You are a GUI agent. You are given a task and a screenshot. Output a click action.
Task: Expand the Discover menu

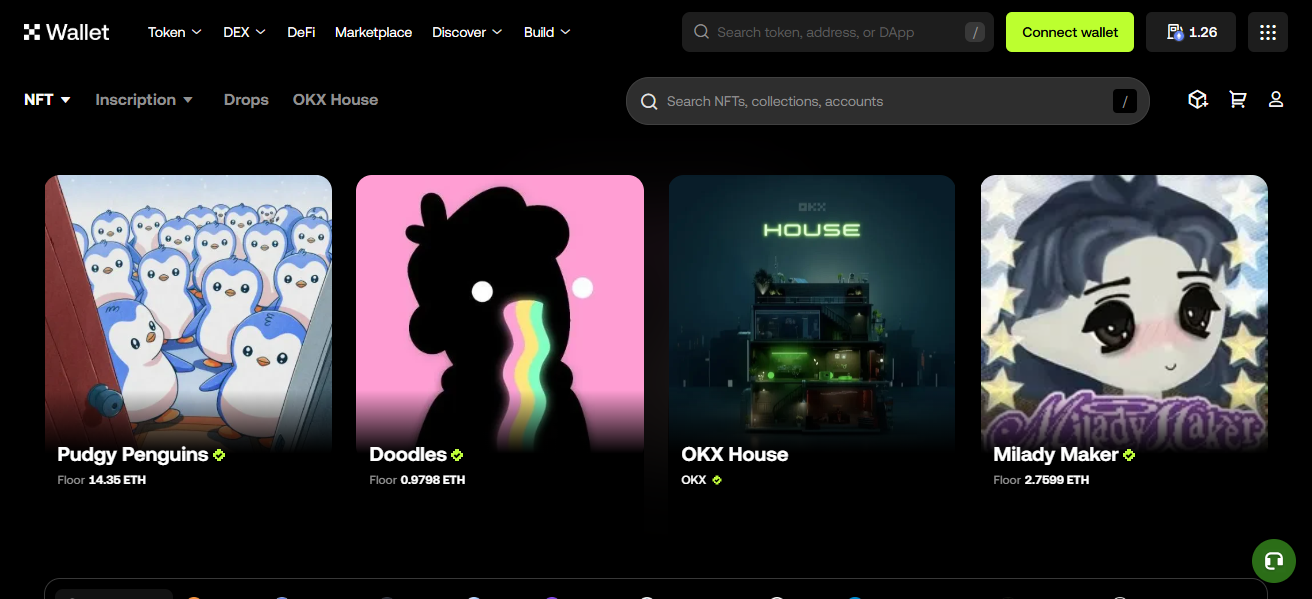tap(468, 32)
